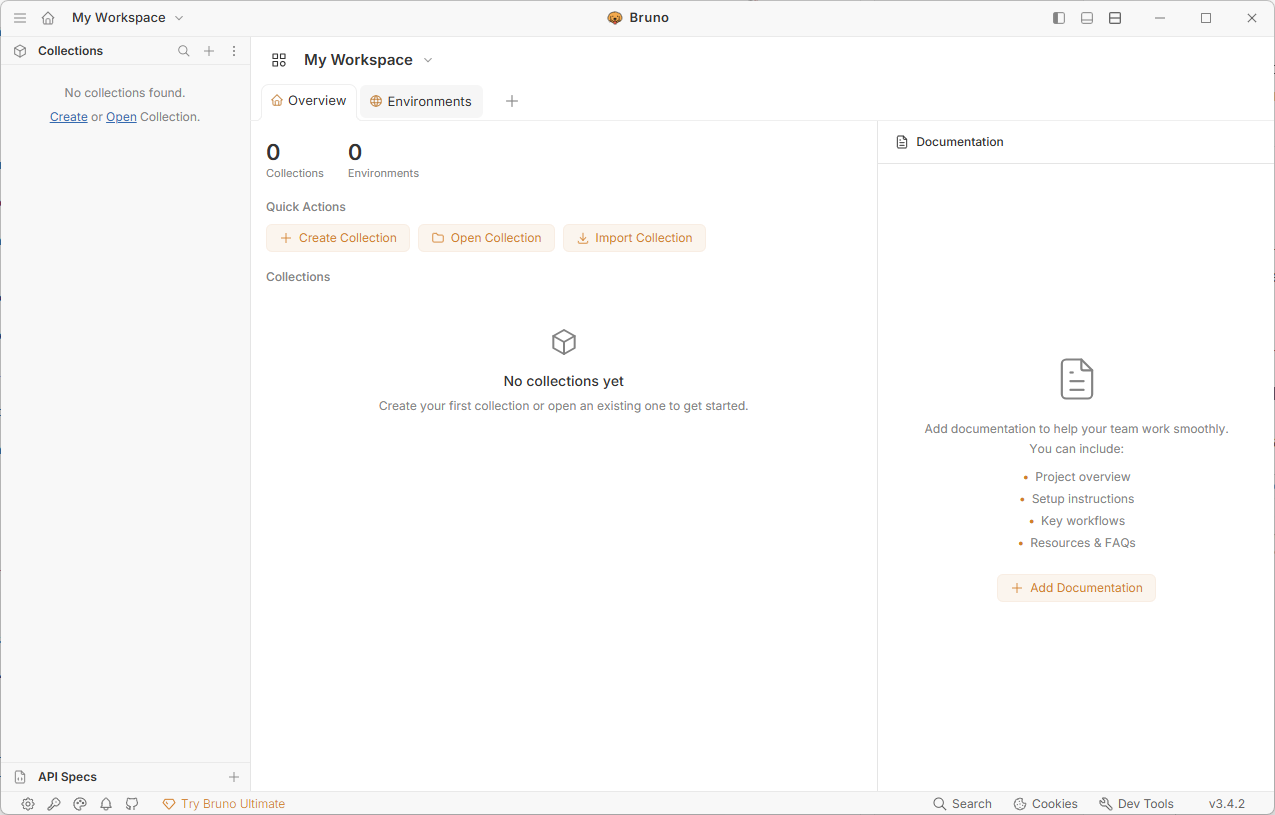Click the empty collections cube icon

pos(564,343)
